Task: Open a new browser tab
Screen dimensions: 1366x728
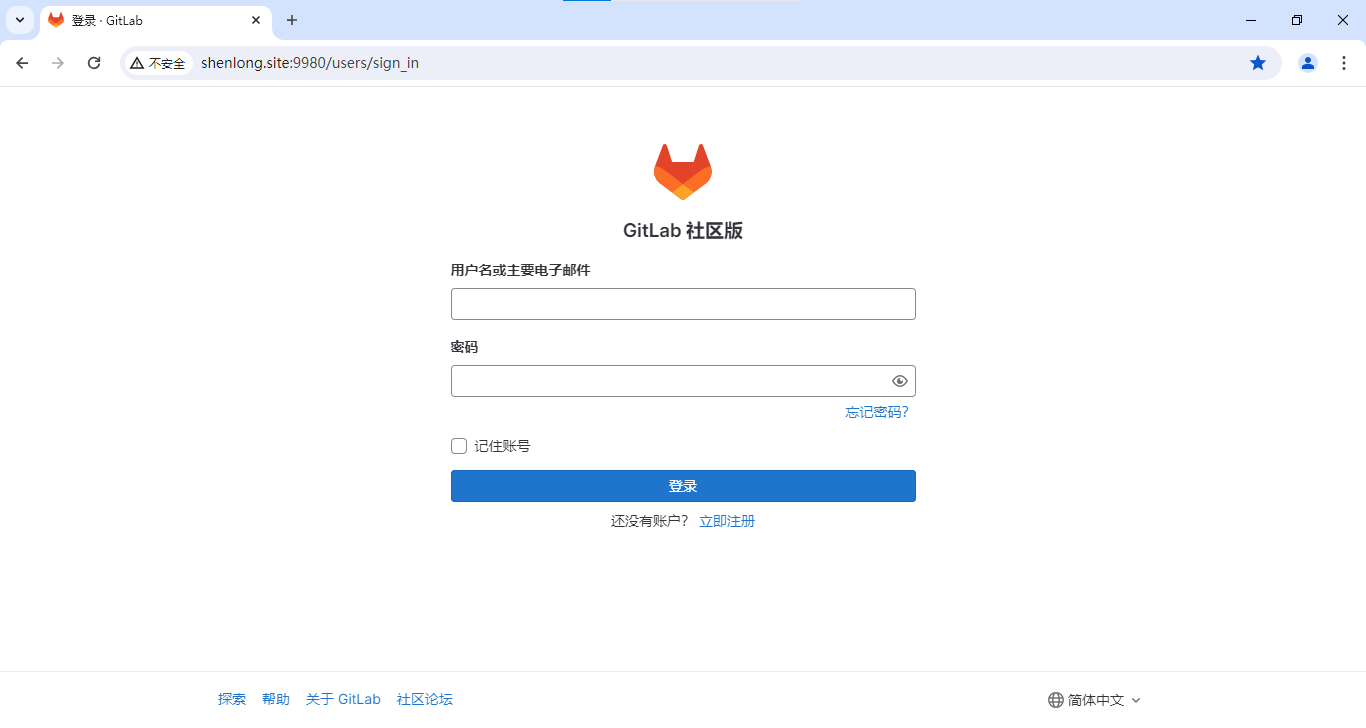Action: (291, 20)
